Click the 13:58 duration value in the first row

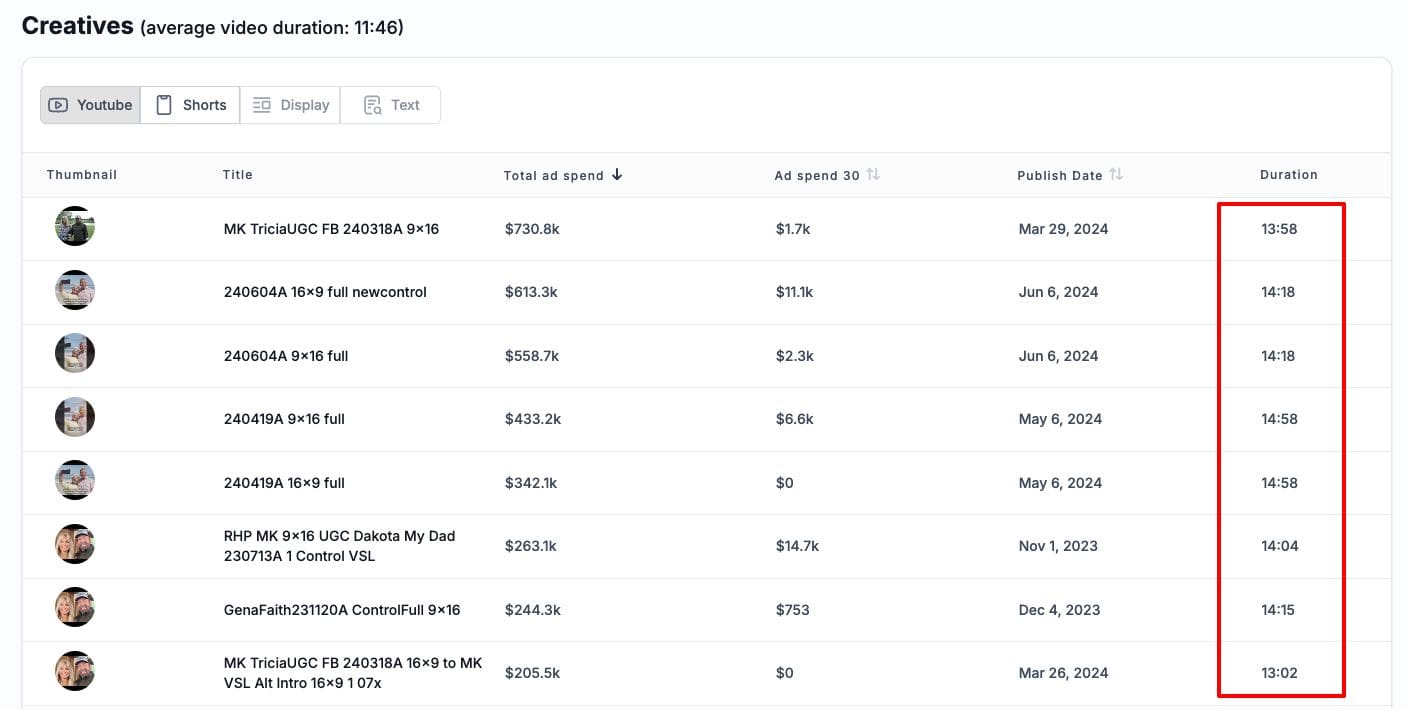click(x=1281, y=228)
